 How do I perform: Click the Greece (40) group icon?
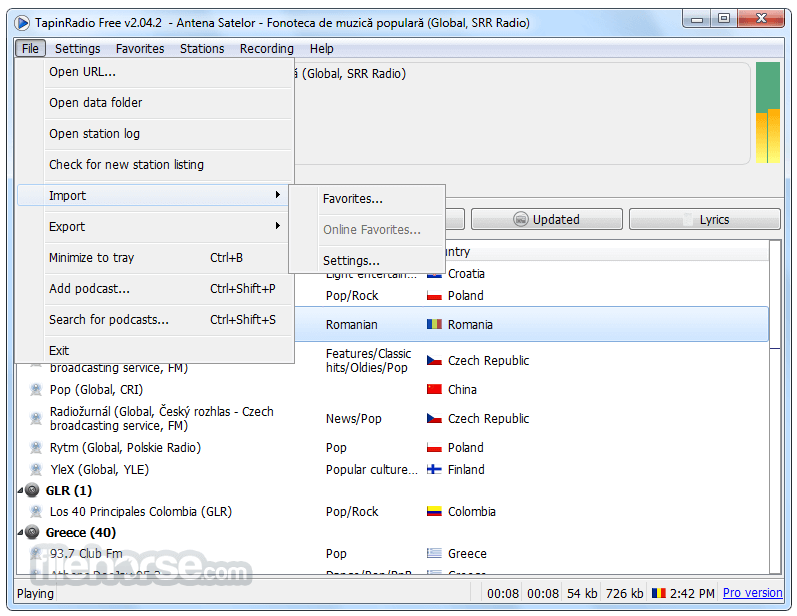pyautogui.click(x=32, y=533)
